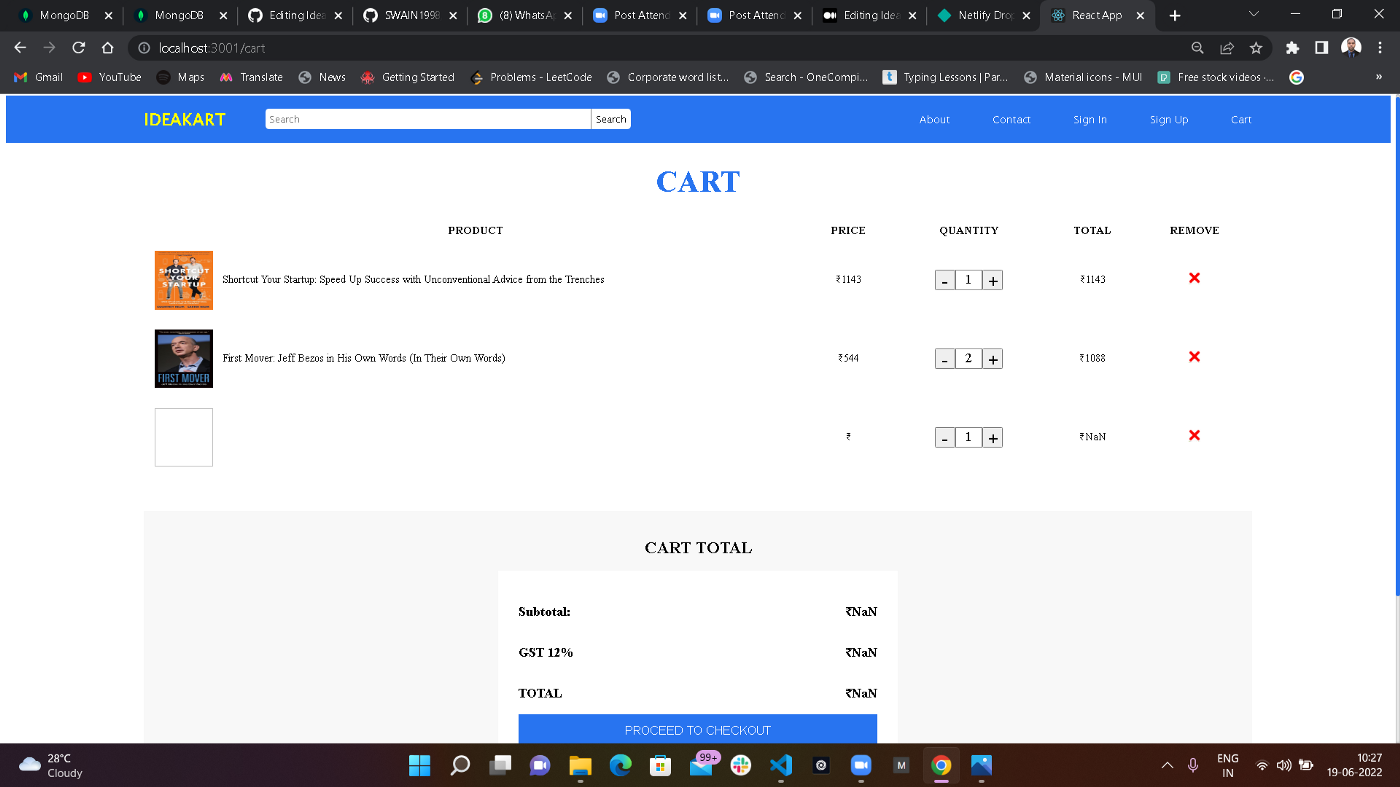This screenshot has width=1400, height=787.
Task: Launch Visual Studio Code from the taskbar
Action: [x=781, y=765]
